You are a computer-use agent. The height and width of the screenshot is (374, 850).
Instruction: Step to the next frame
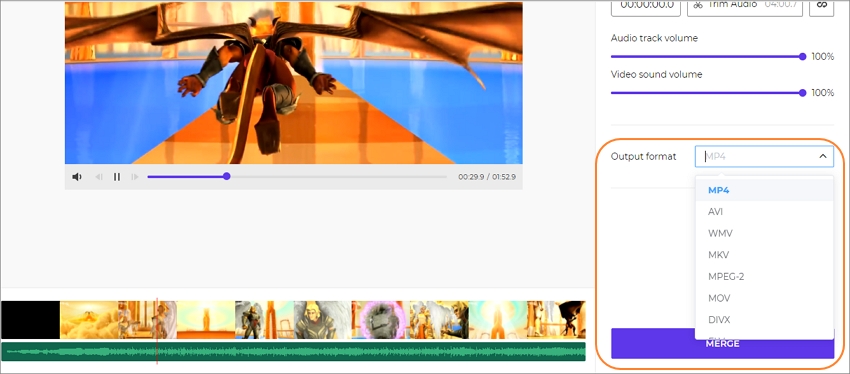[135, 177]
